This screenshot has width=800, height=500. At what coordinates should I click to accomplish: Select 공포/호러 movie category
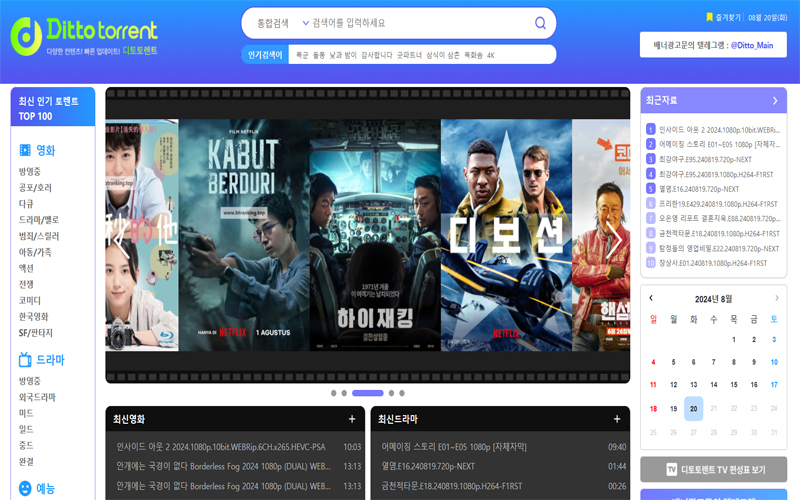[35, 188]
